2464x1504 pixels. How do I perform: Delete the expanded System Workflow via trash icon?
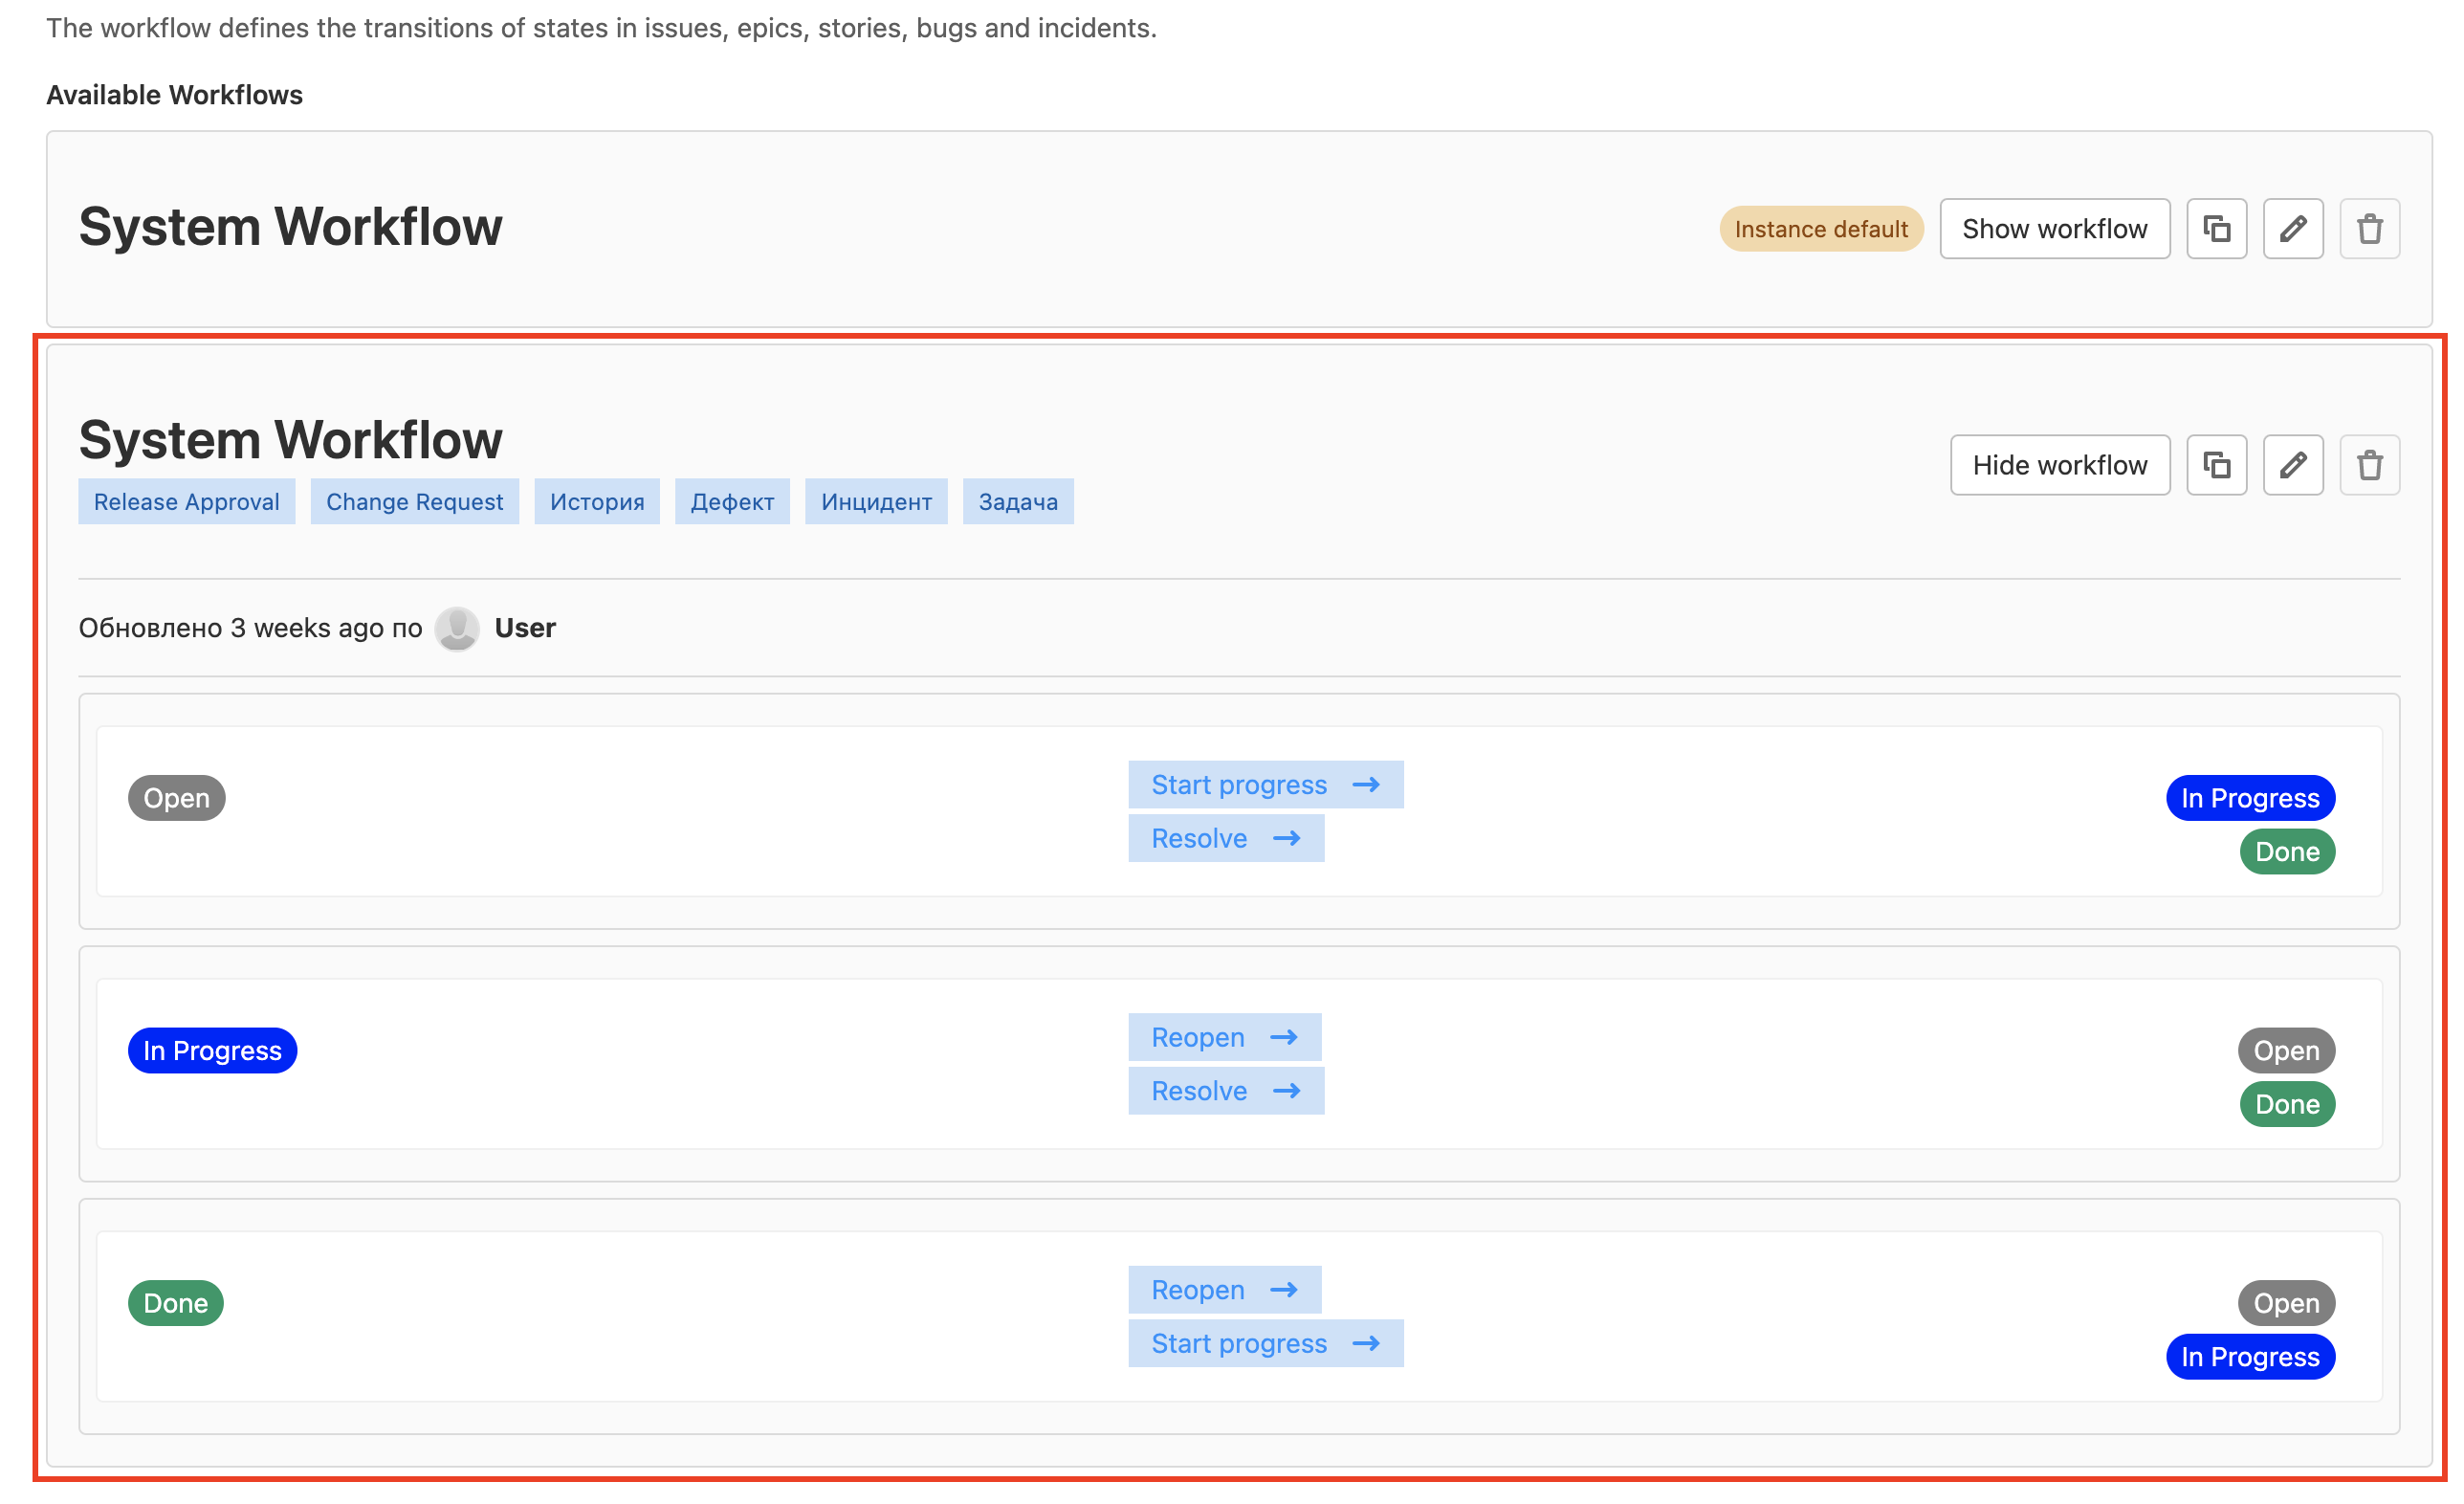(x=2369, y=465)
